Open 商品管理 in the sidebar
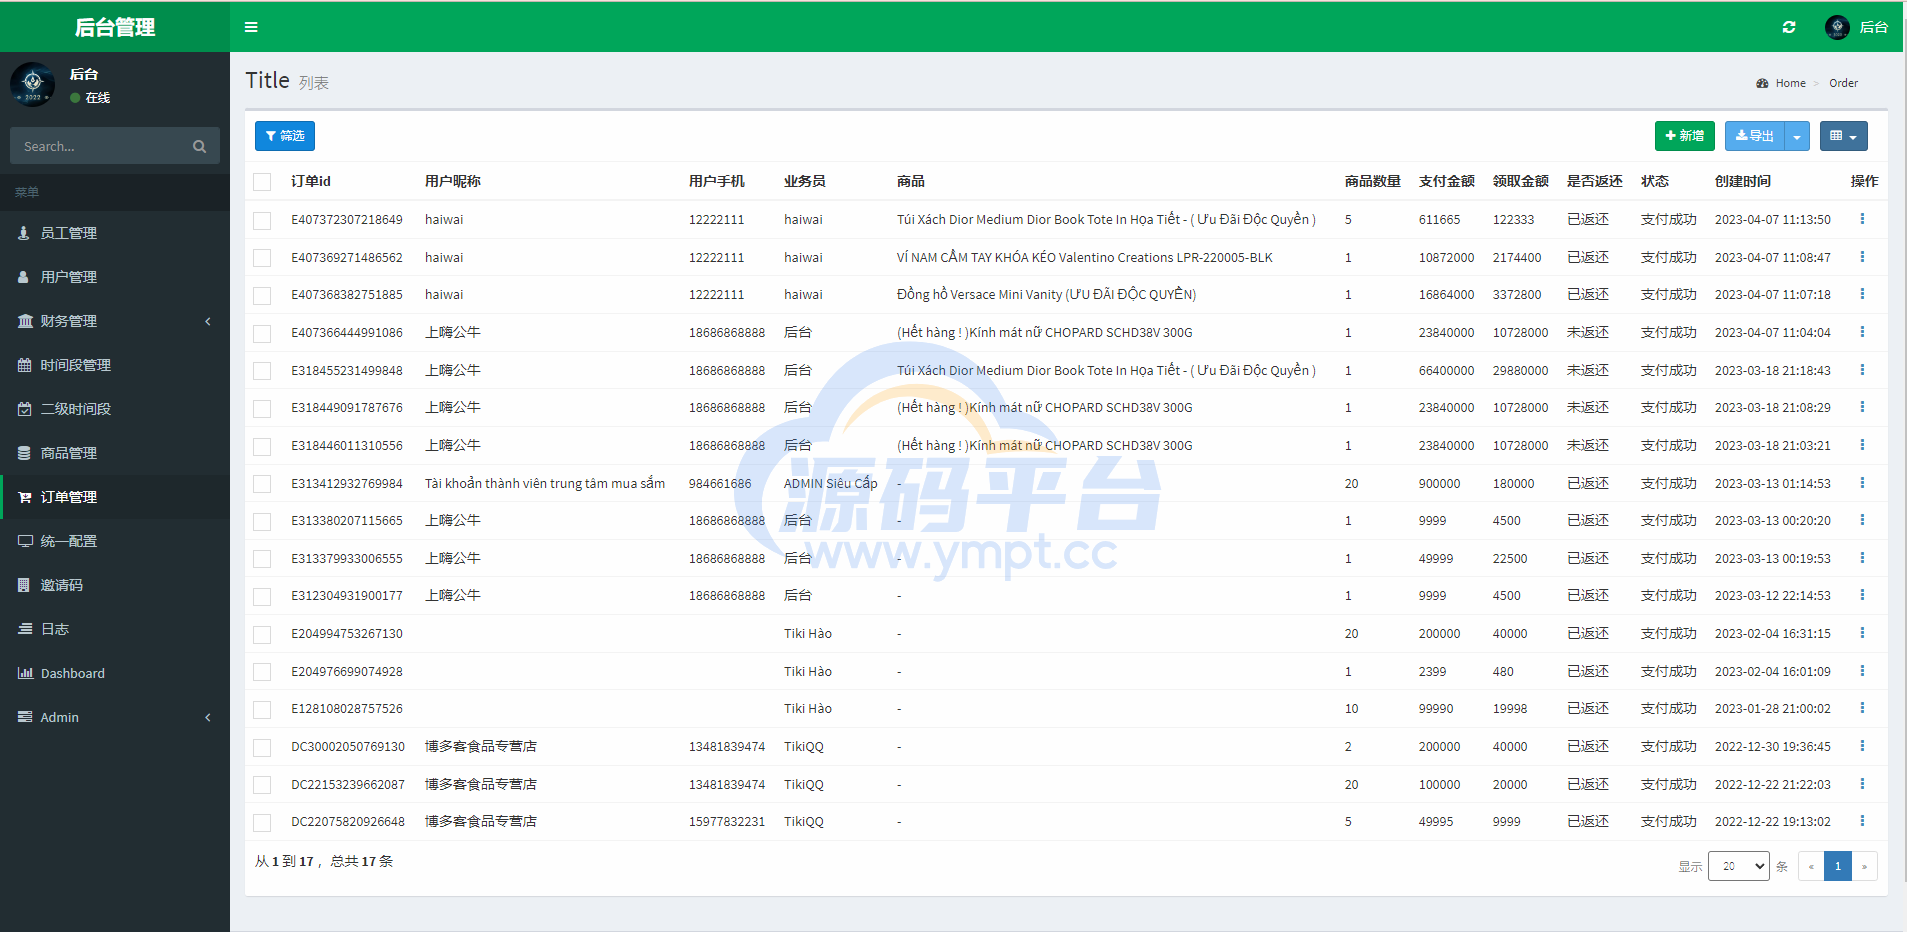Image resolution: width=1907 pixels, height=932 pixels. click(115, 453)
